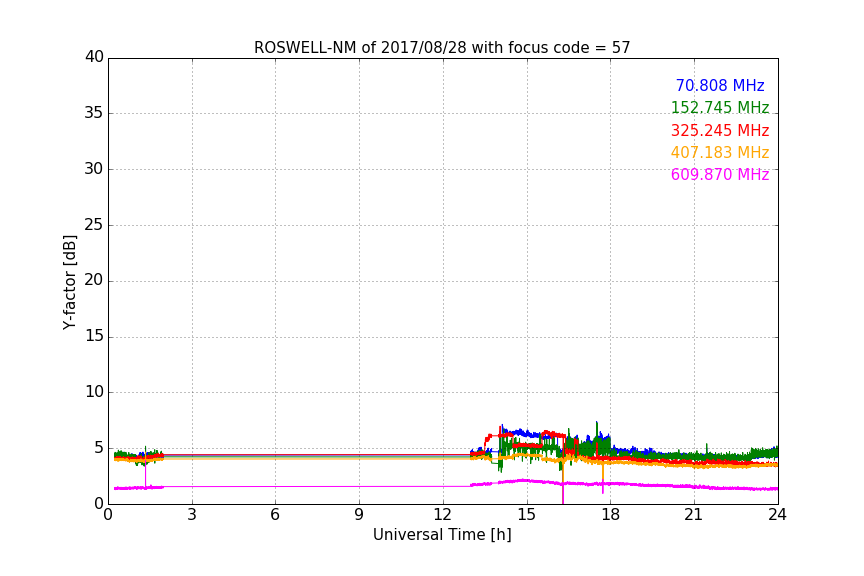864x576 pixels.
Task: Select the 152.745 MHz legend label
Action: click(x=720, y=107)
